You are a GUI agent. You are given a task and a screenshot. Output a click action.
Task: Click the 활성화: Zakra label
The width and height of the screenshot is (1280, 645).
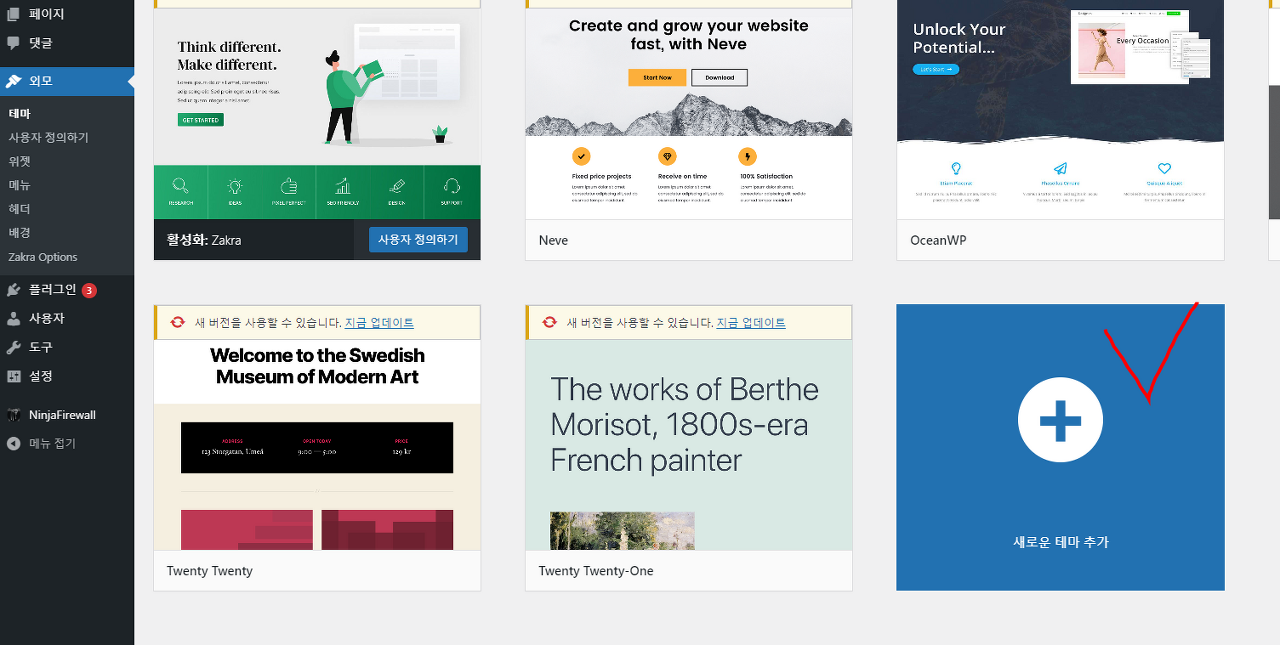pyautogui.click(x=204, y=240)
